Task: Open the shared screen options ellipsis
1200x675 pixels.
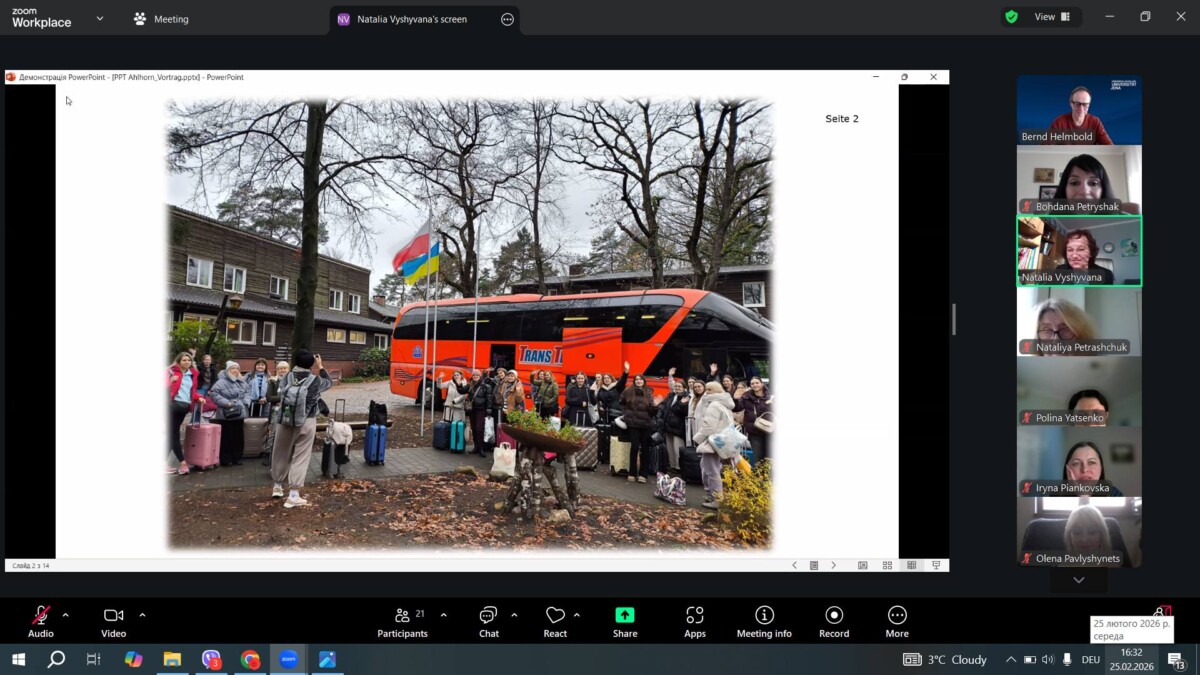Action: pos(507,19)
